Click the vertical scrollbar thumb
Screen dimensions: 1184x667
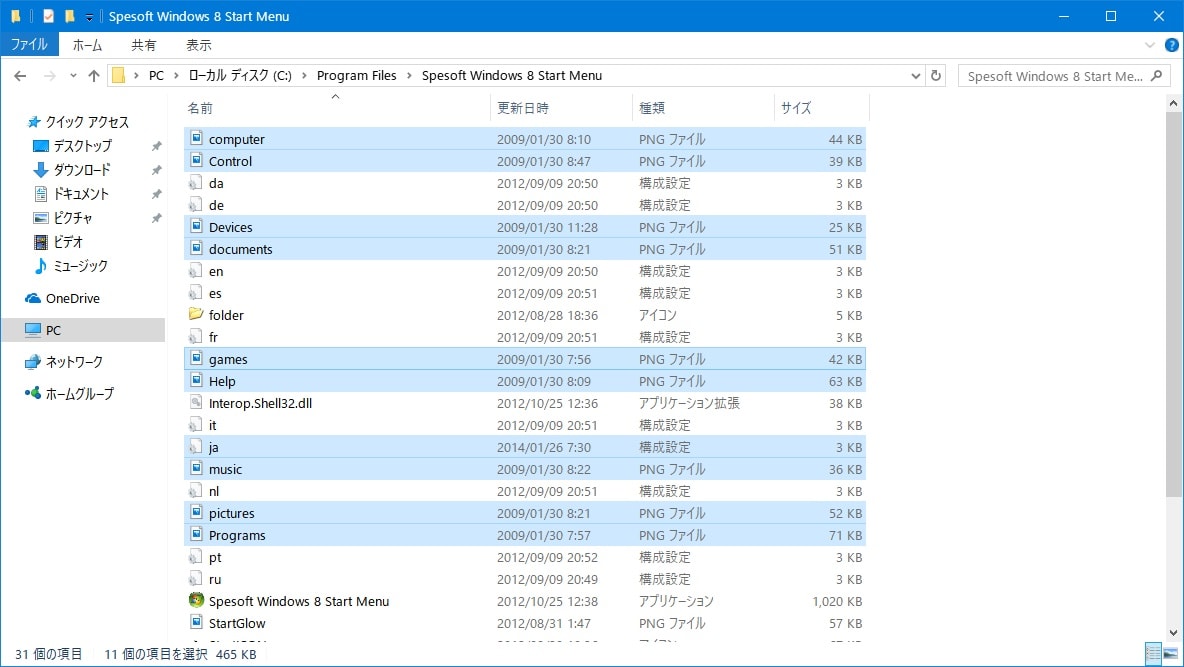click(1173, 304)
